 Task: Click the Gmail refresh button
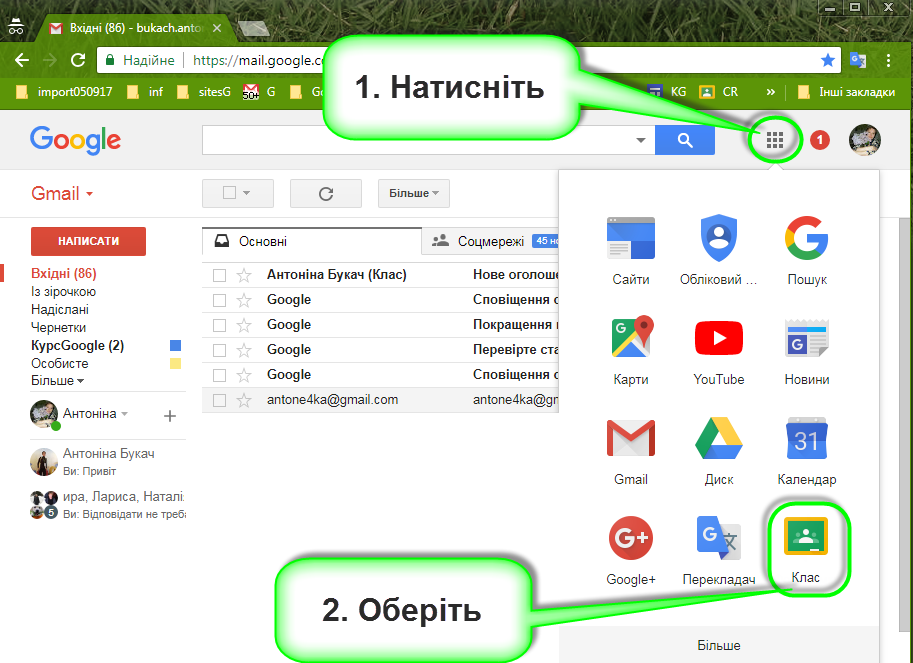click(x=325, y=193)
